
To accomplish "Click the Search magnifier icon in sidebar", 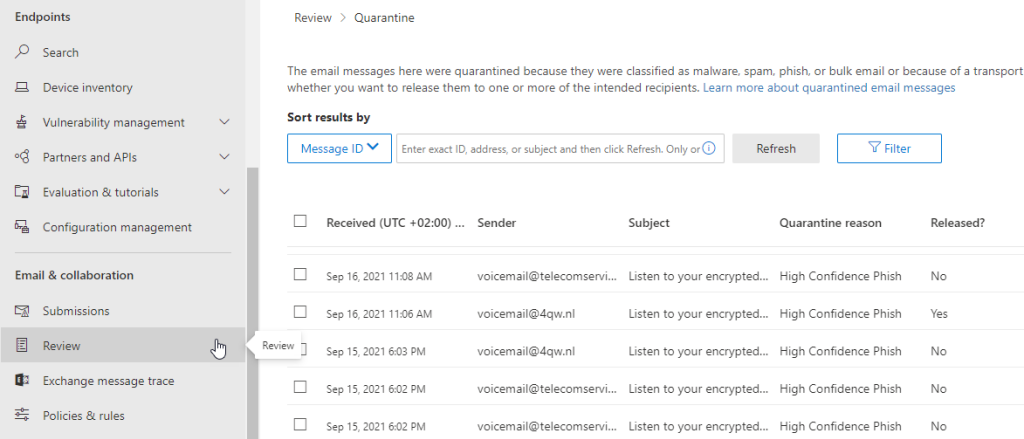I will [22, 52].
